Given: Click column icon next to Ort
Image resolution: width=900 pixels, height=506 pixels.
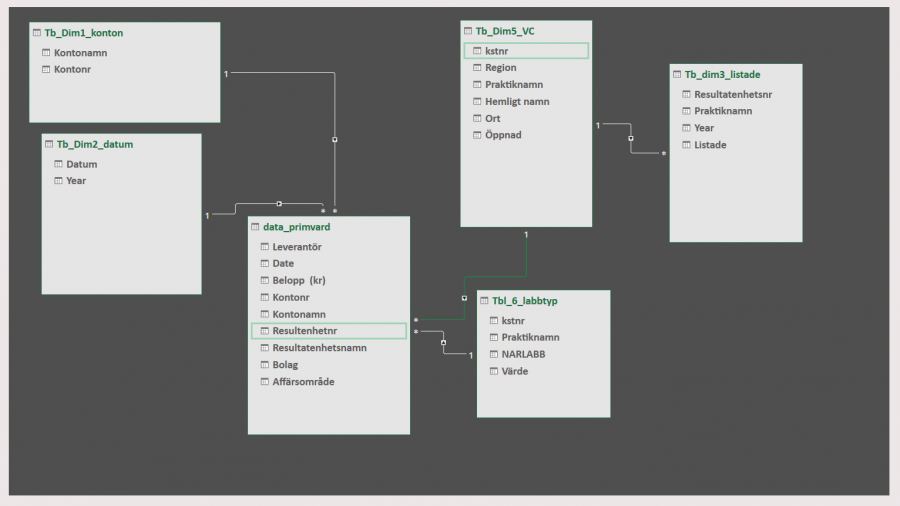Looking at the screenshot, I should pos(477,119).
